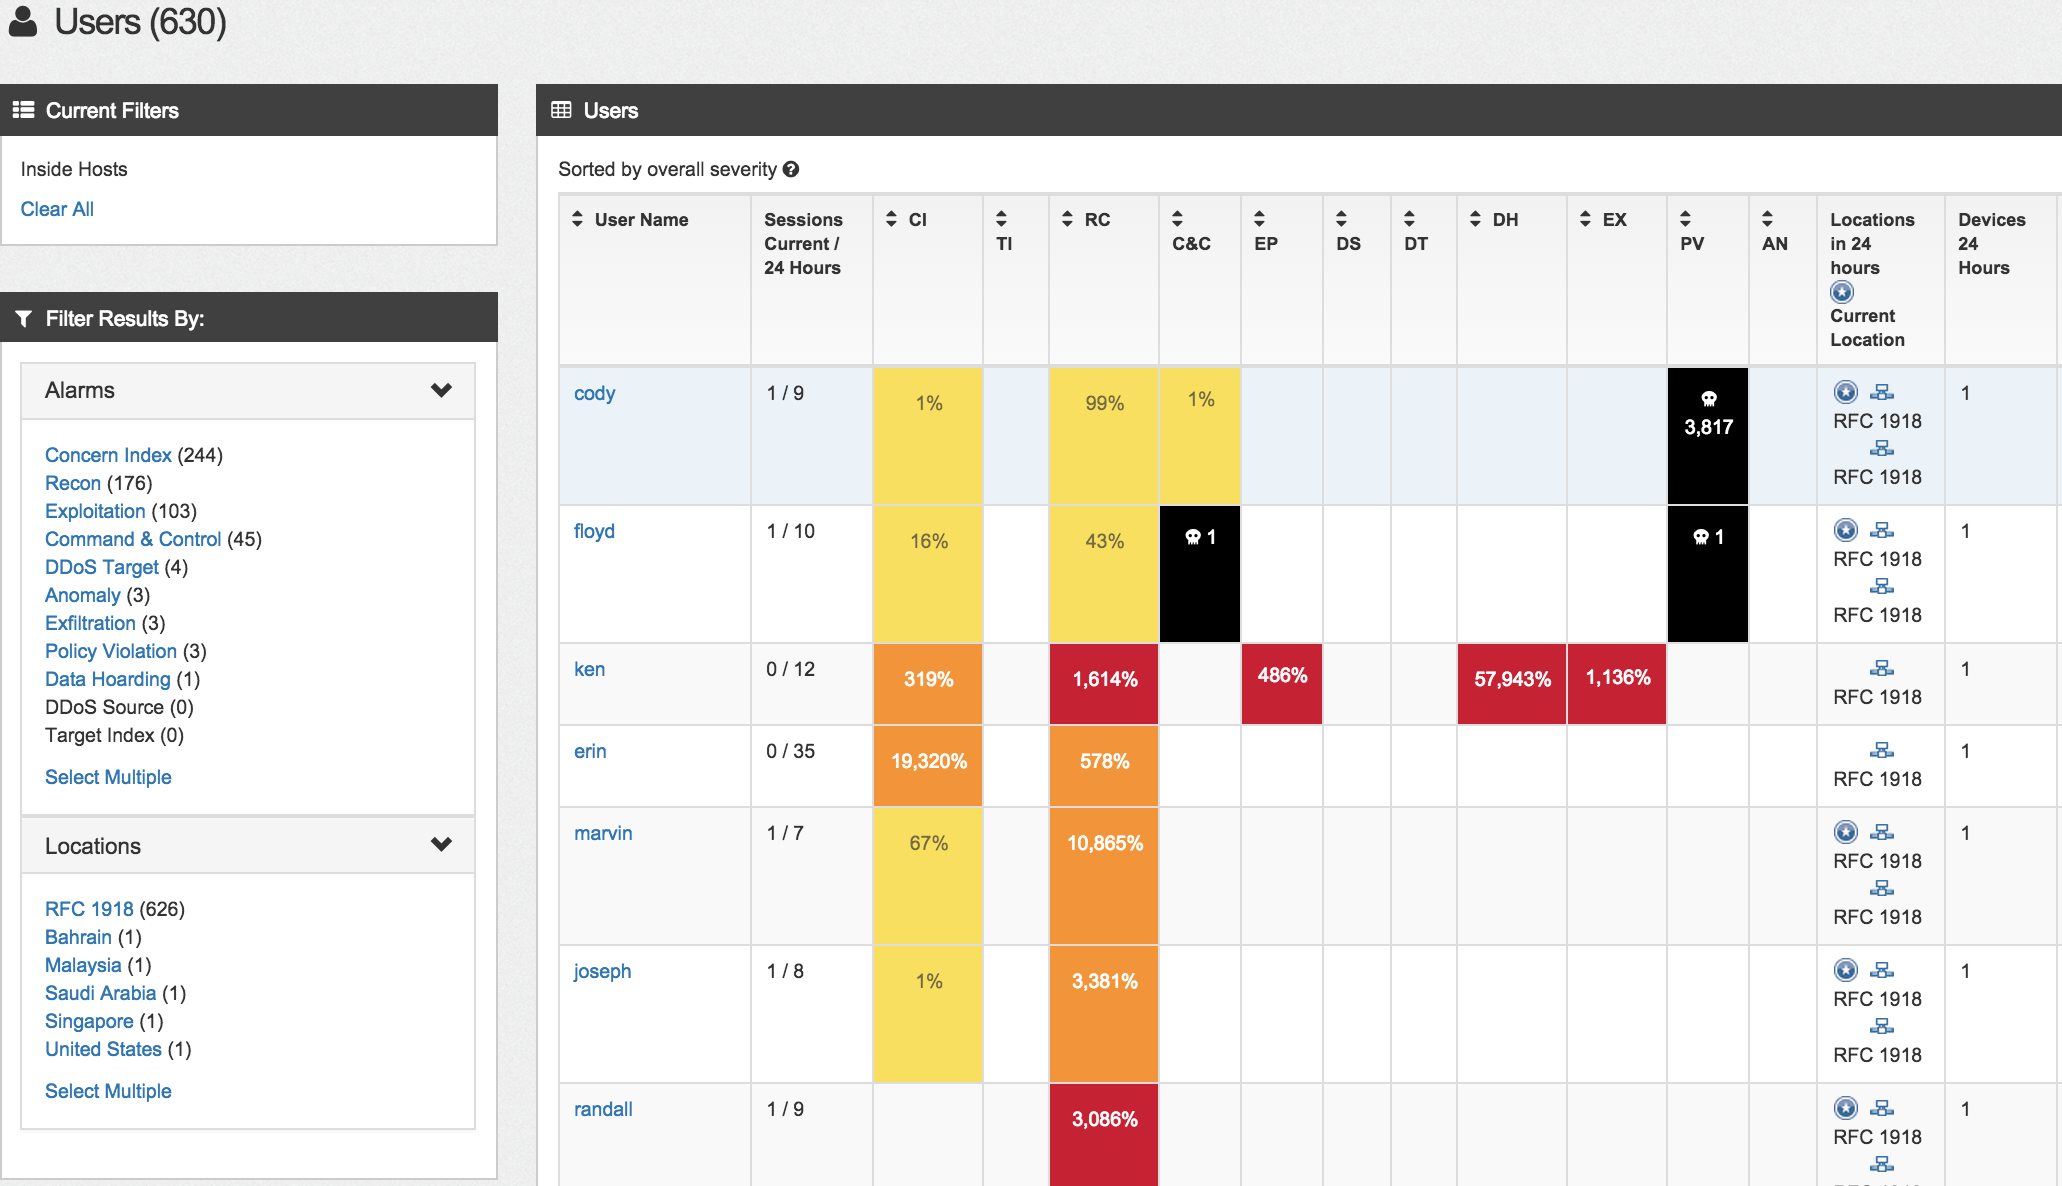Filter by Command & Control alarm

[x=133, y=539]
